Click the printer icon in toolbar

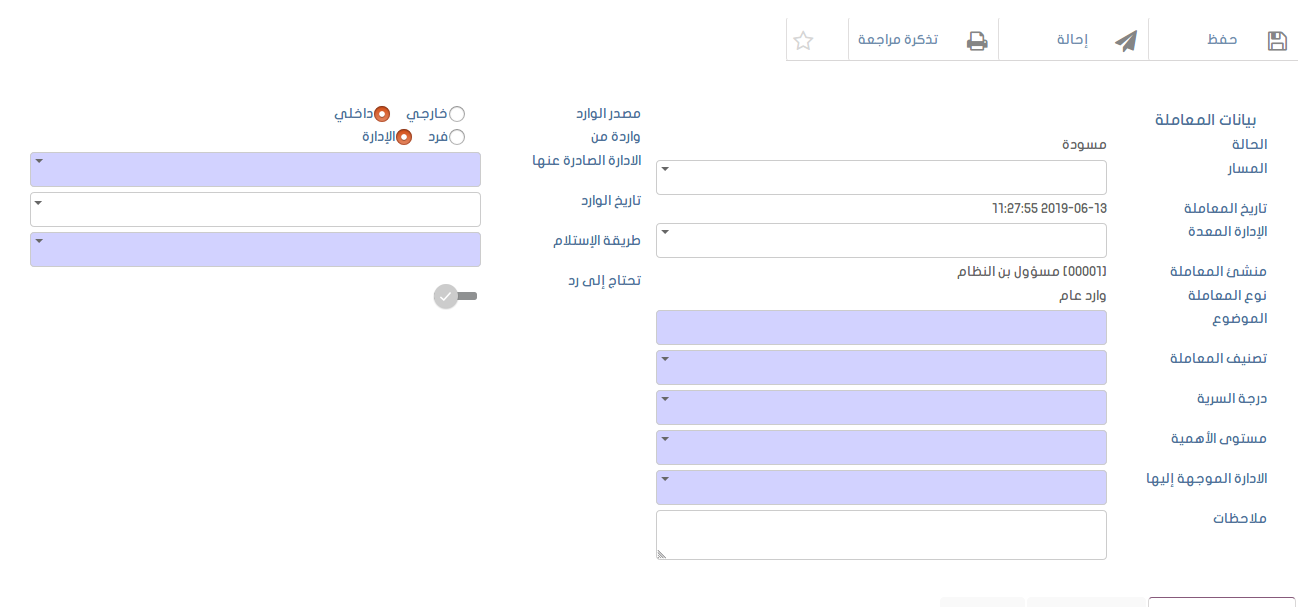tap(976, 41)
